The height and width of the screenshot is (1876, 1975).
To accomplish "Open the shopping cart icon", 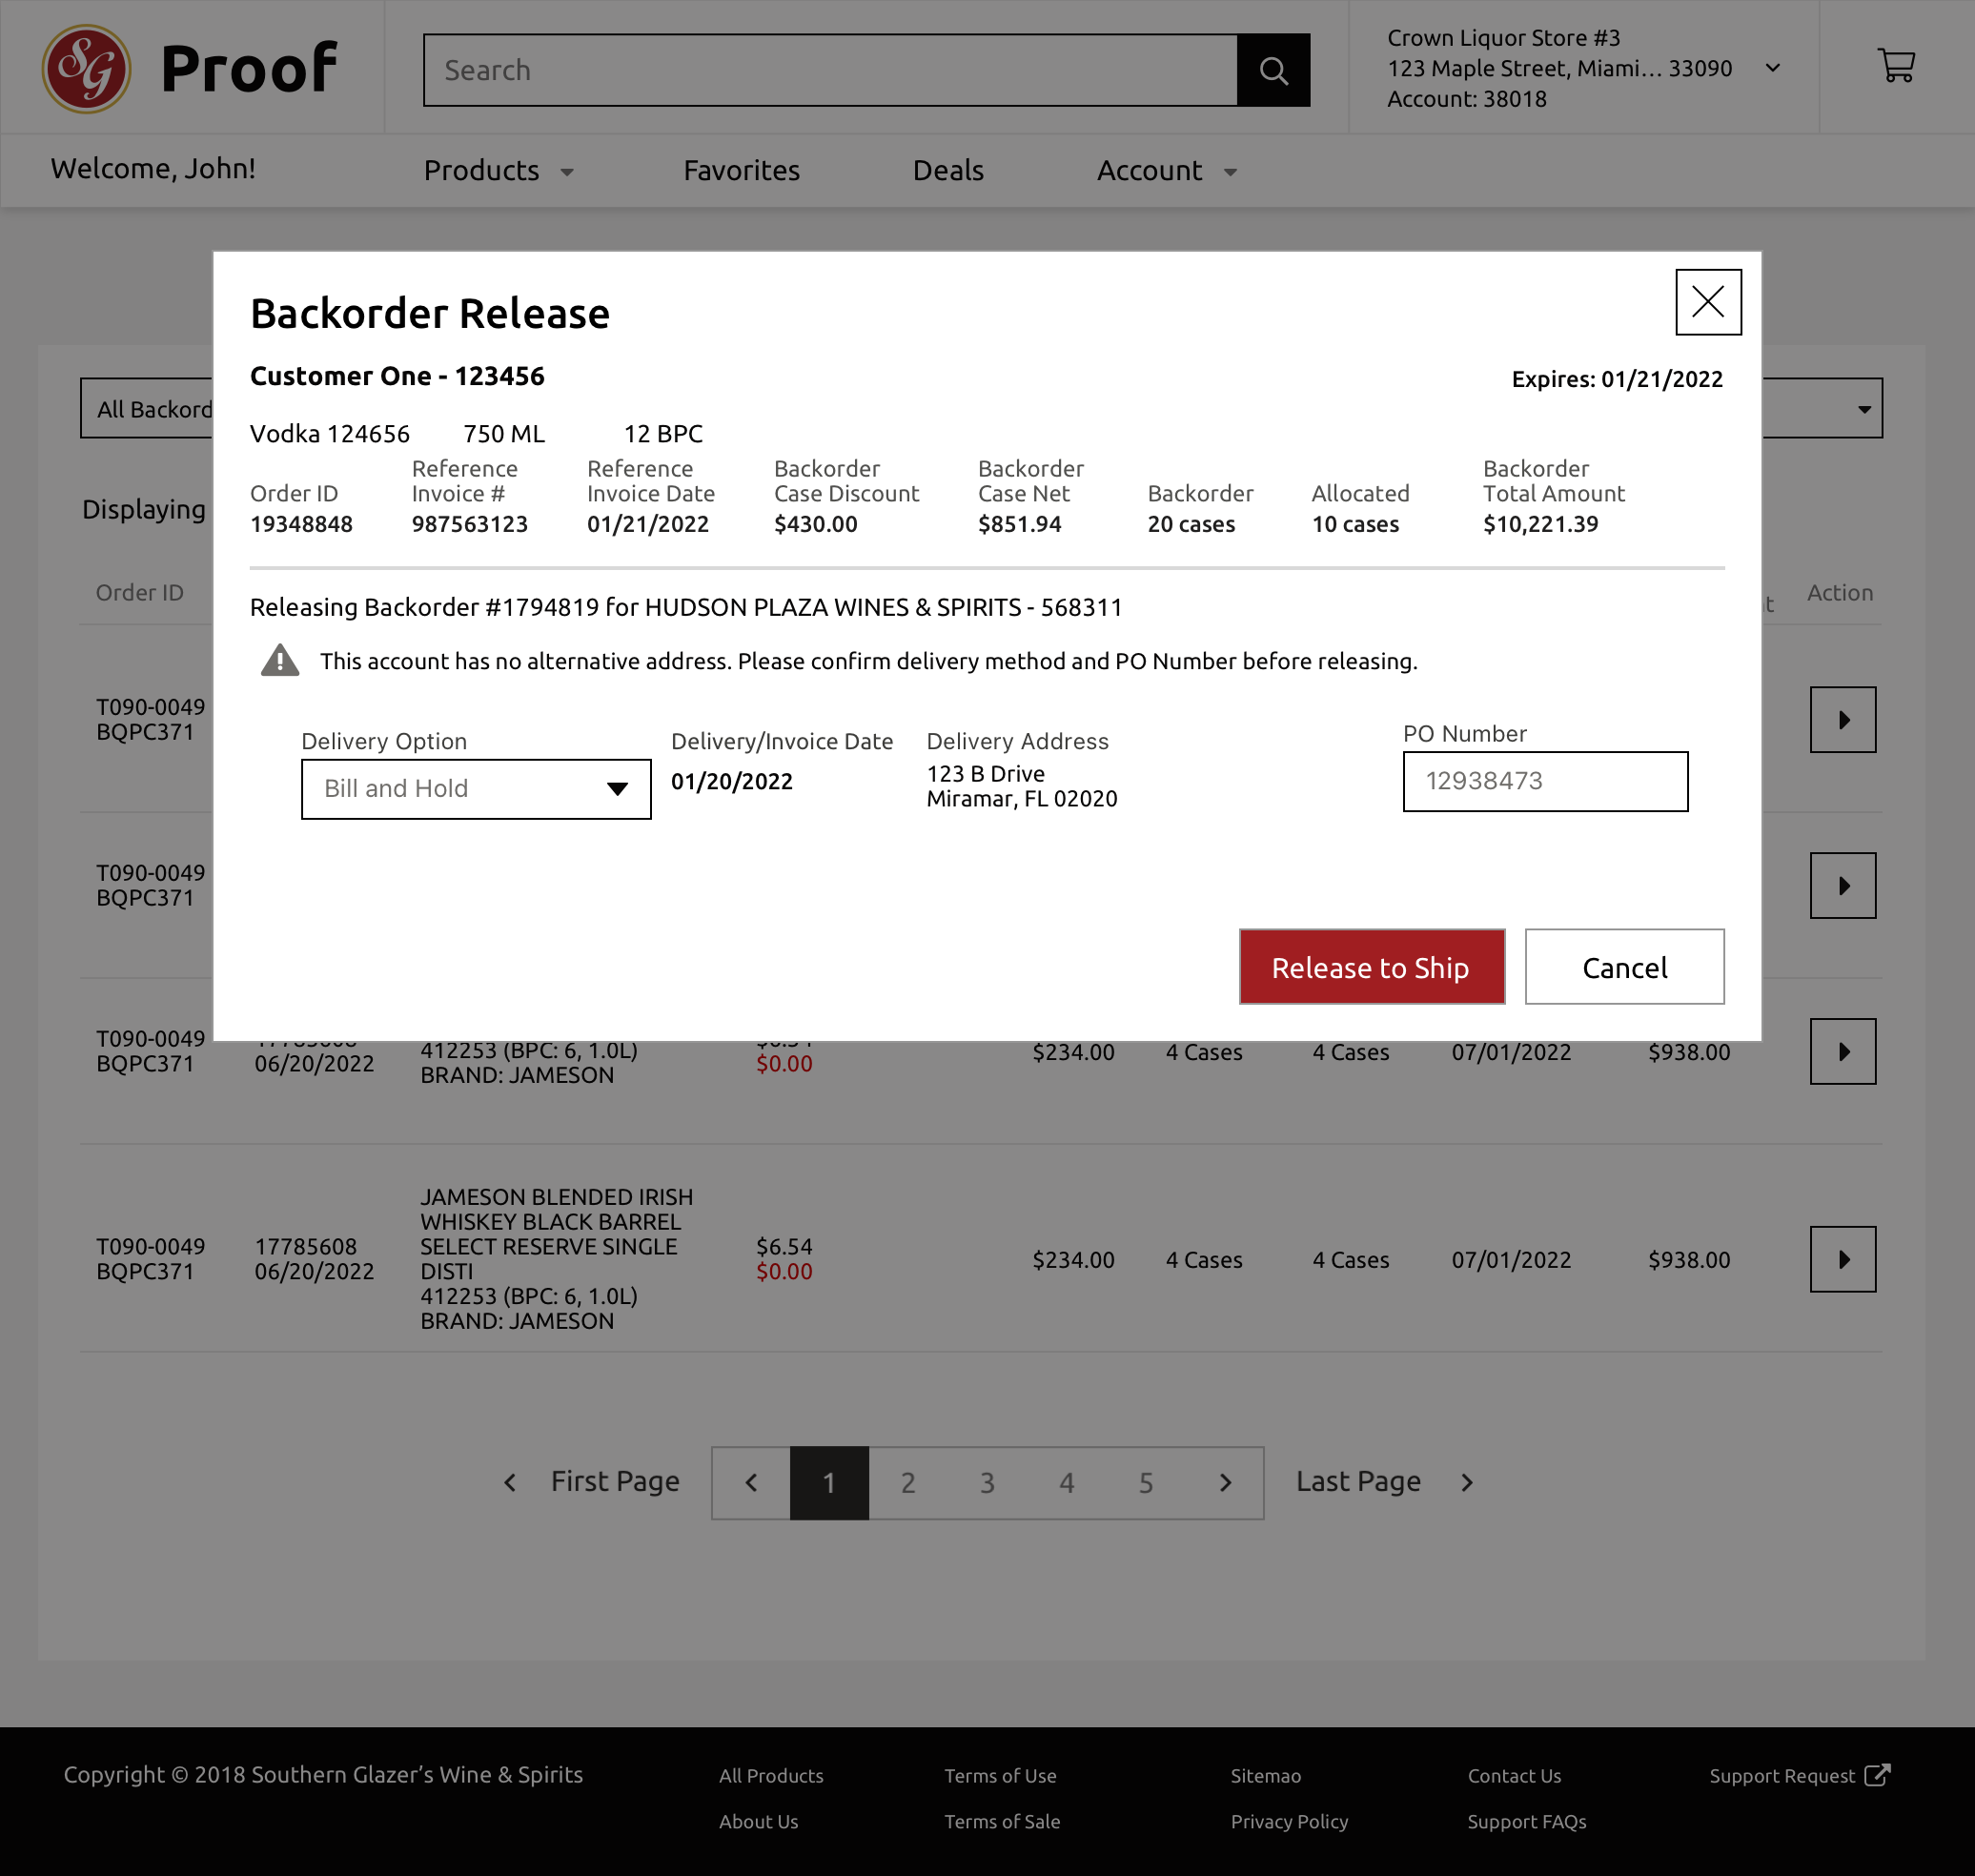I will click(1895, 67).
